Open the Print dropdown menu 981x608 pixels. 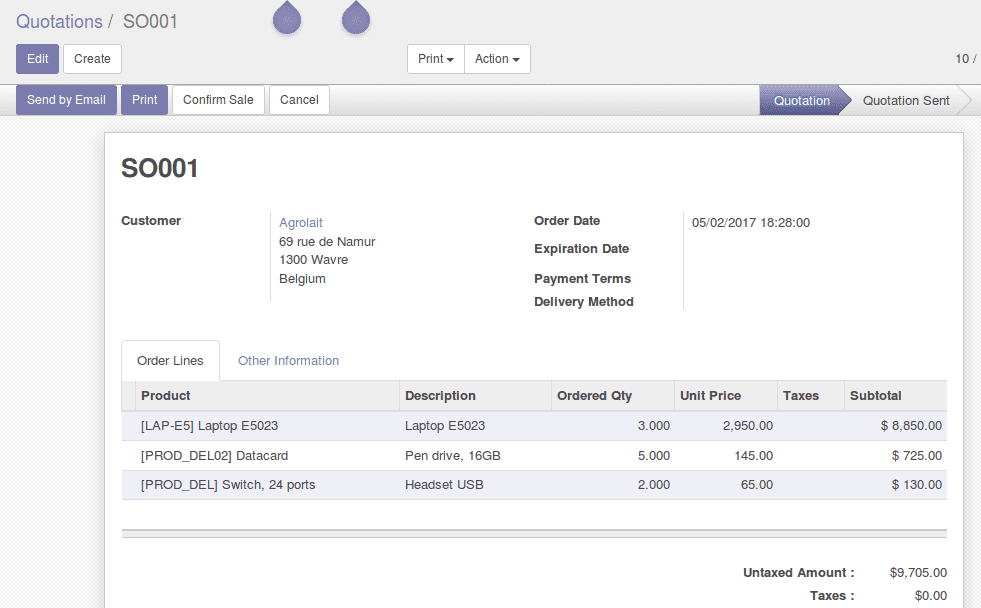(x=434, y=59)
